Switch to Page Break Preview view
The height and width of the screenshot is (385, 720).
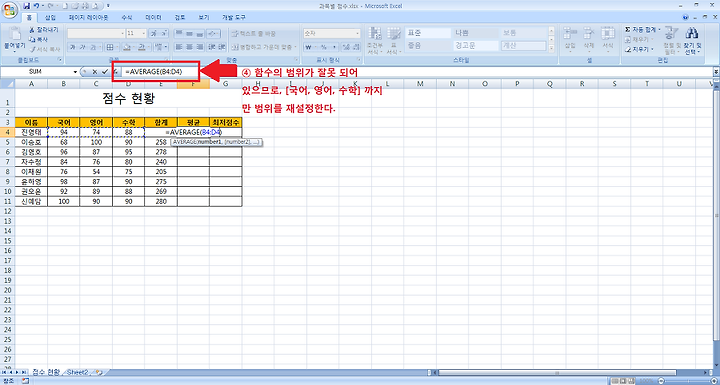click(x=631, y=381)
